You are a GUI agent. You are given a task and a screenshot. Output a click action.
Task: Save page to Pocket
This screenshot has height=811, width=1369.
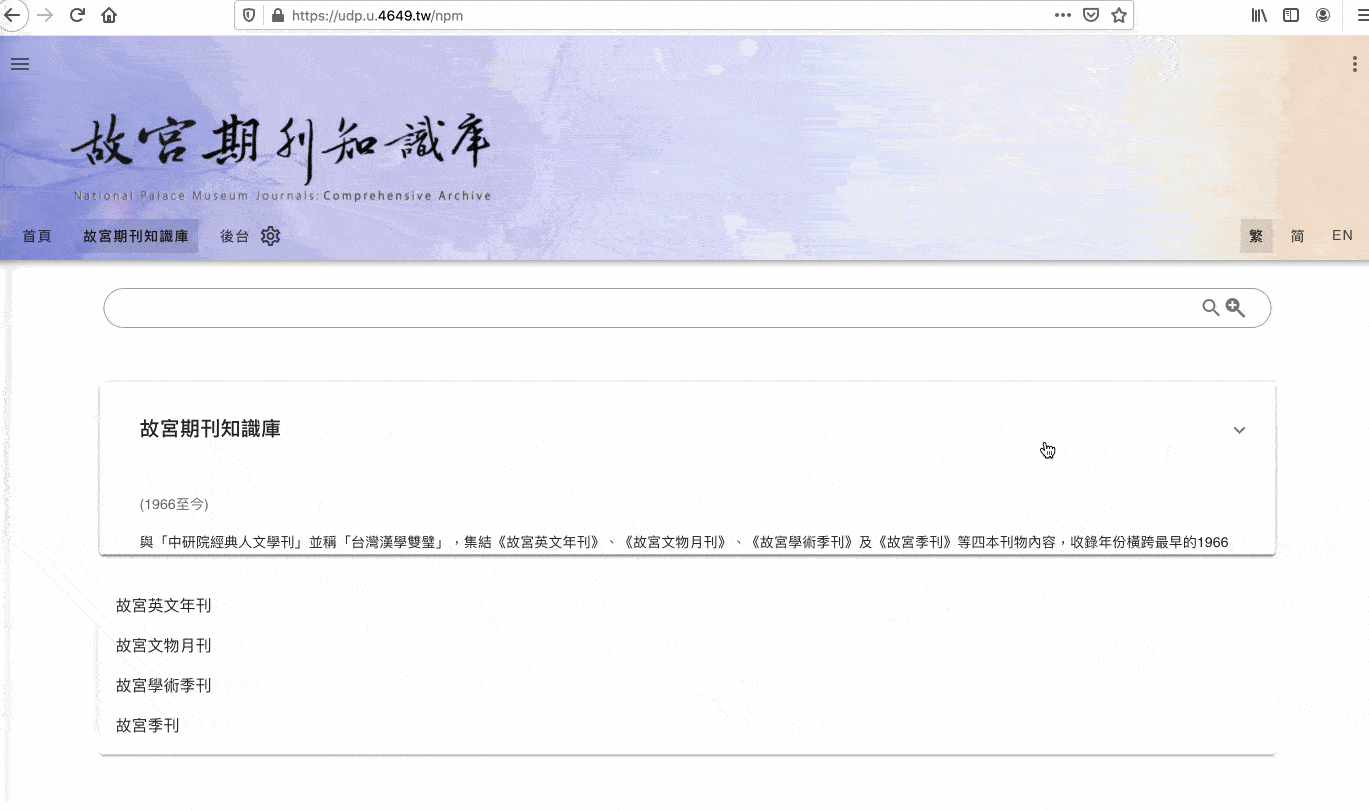1092,15
